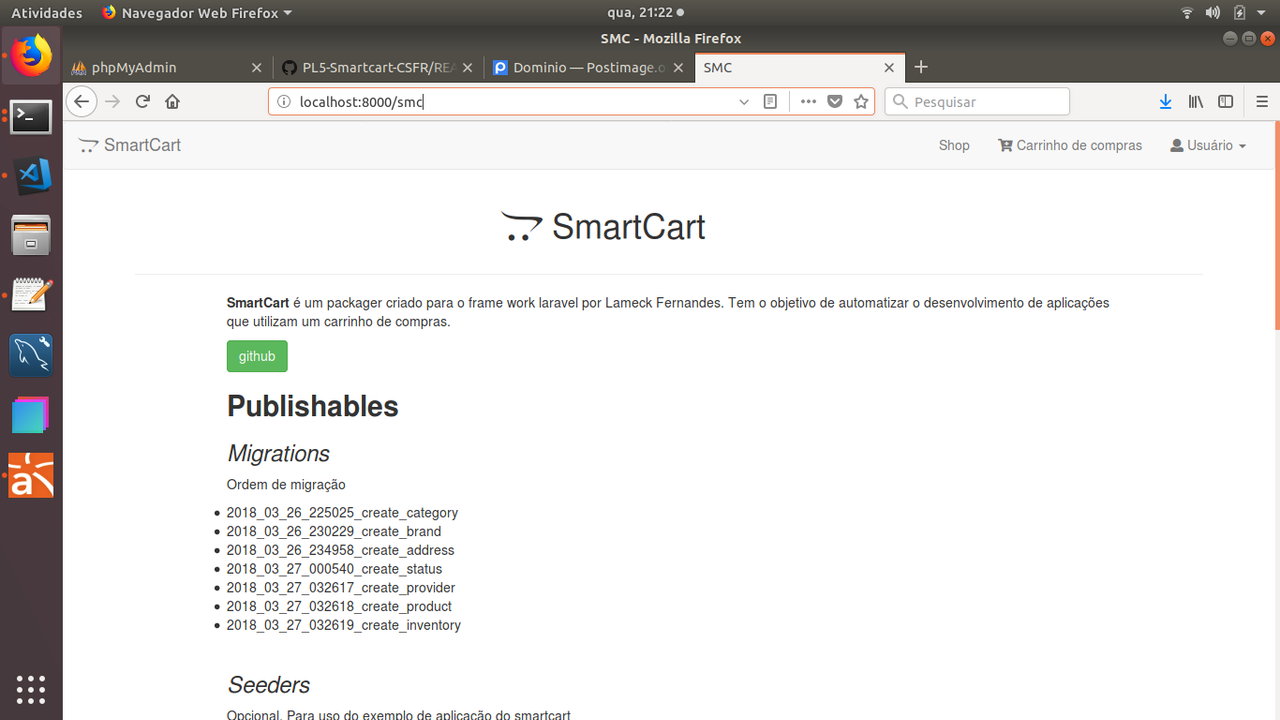Open the Navegador Web Firefox app menu
This screenshot has width=1280, height=720.
tap(197, 13)
